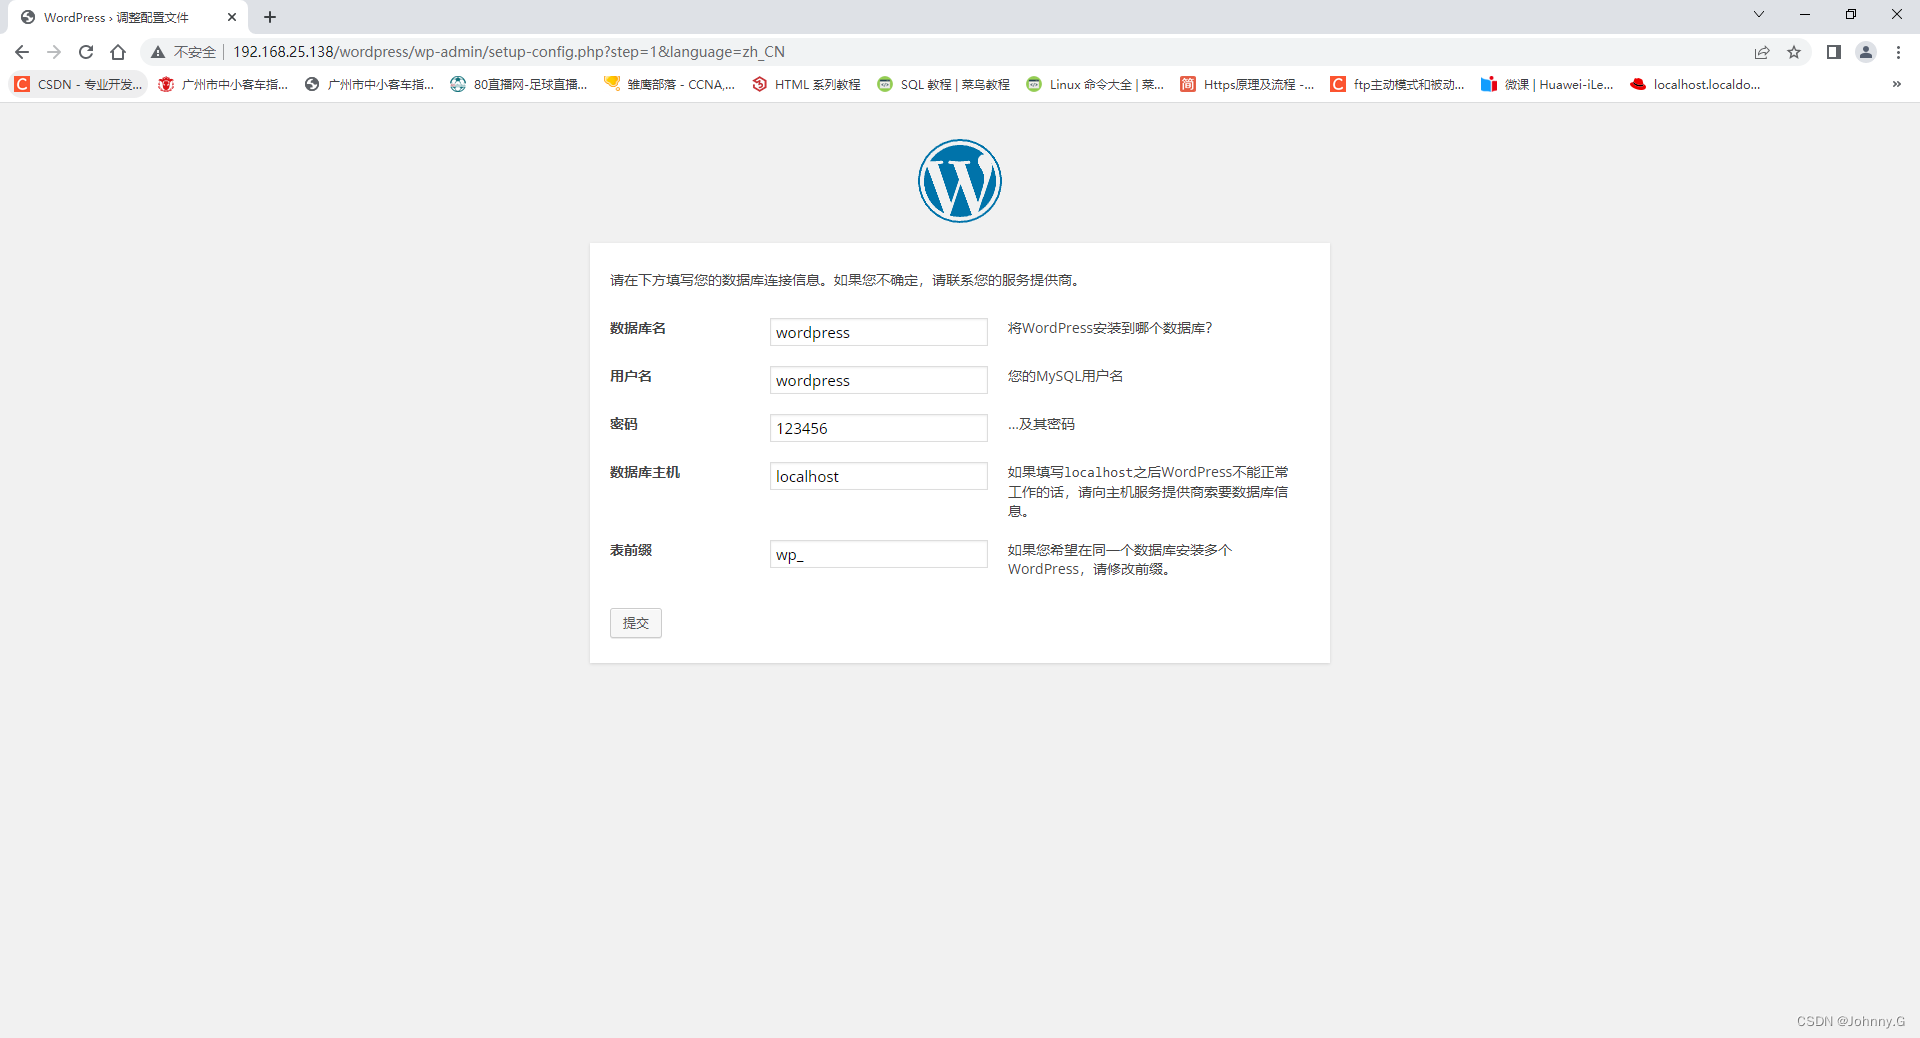Click the 数据库名 input field

point(878,332)
